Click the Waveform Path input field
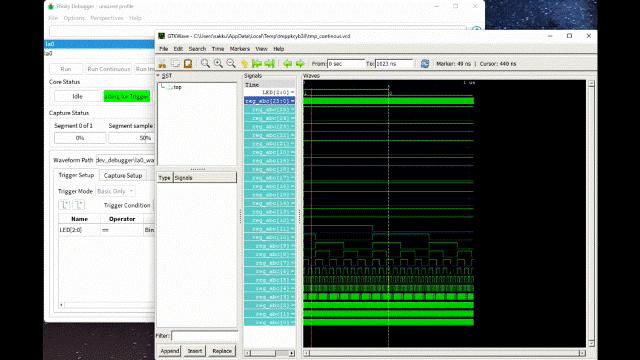This screenshot has width=640, height=360. [125, 160]
